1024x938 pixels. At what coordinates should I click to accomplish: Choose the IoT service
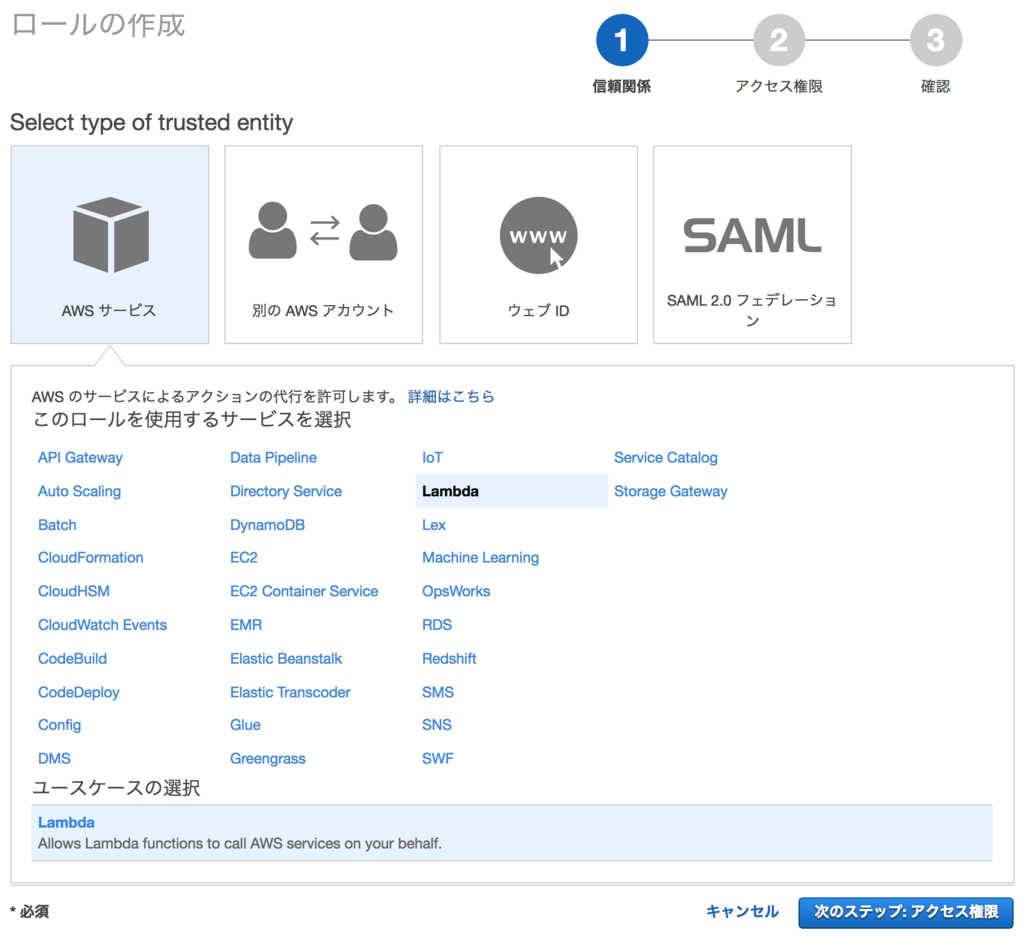[432, 457]
